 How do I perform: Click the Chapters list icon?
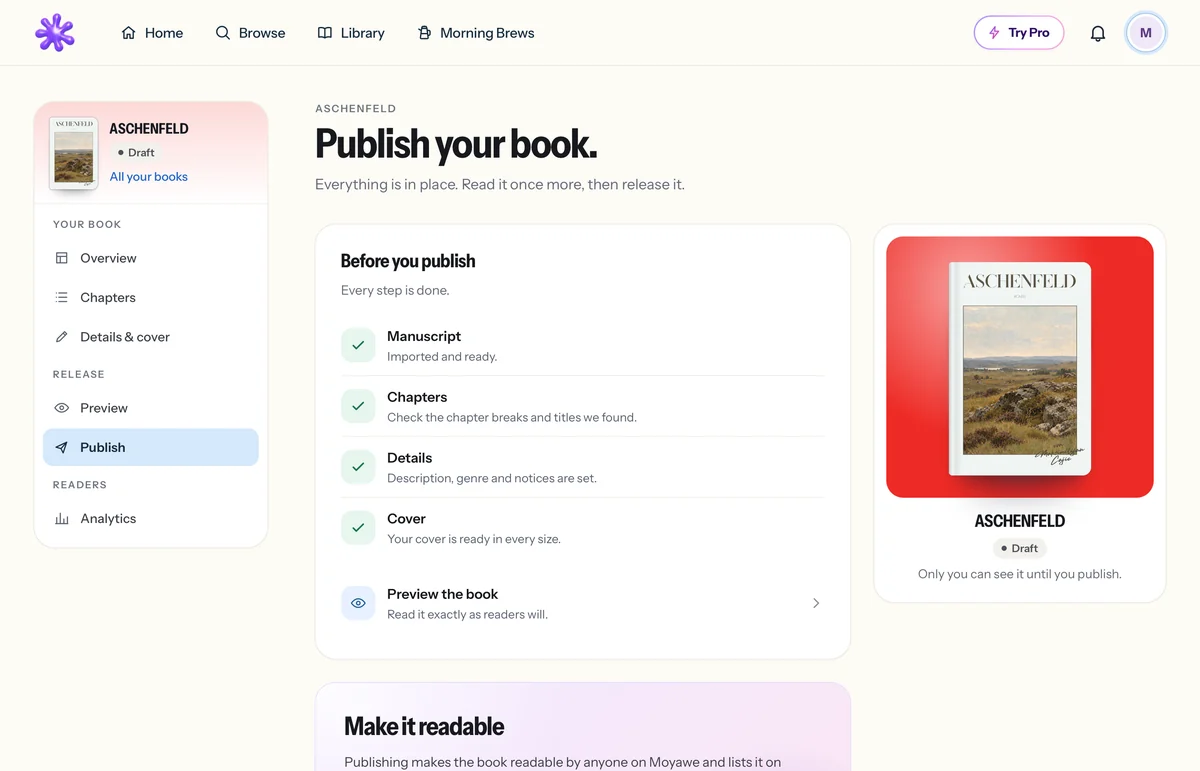click(x=62, y=298)
